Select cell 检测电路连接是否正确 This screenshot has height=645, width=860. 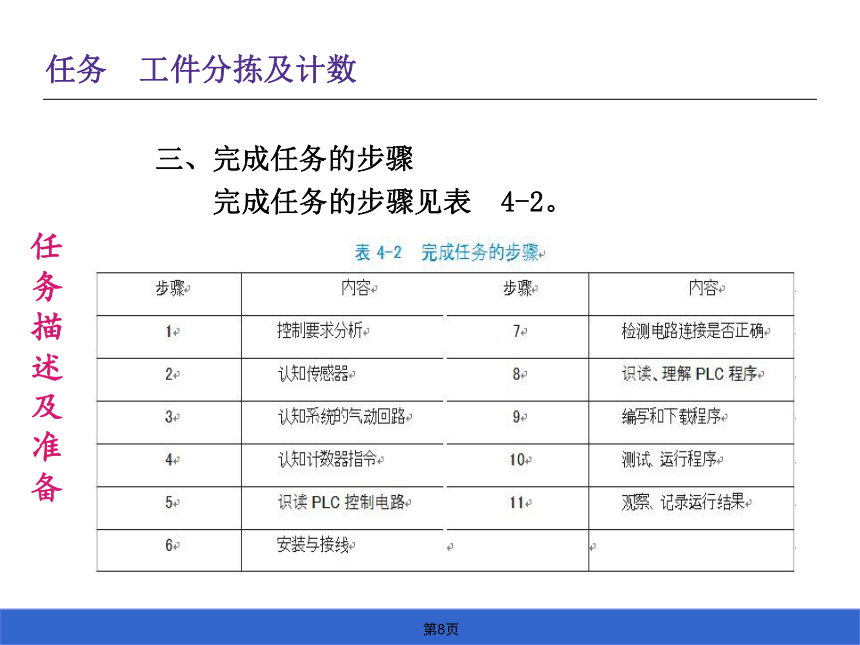[691, 337]
